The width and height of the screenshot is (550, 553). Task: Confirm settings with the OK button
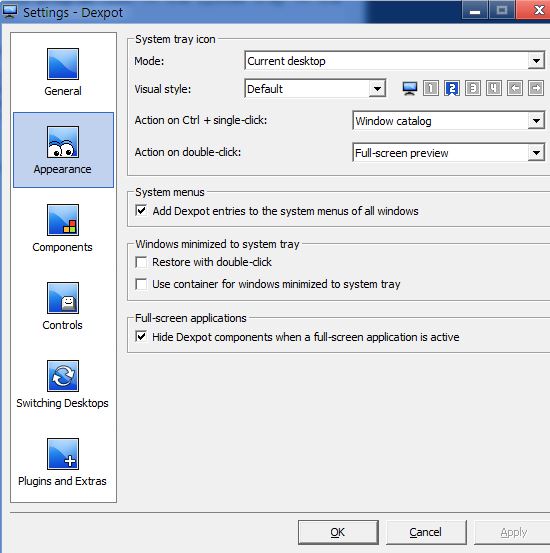[338, 532]
